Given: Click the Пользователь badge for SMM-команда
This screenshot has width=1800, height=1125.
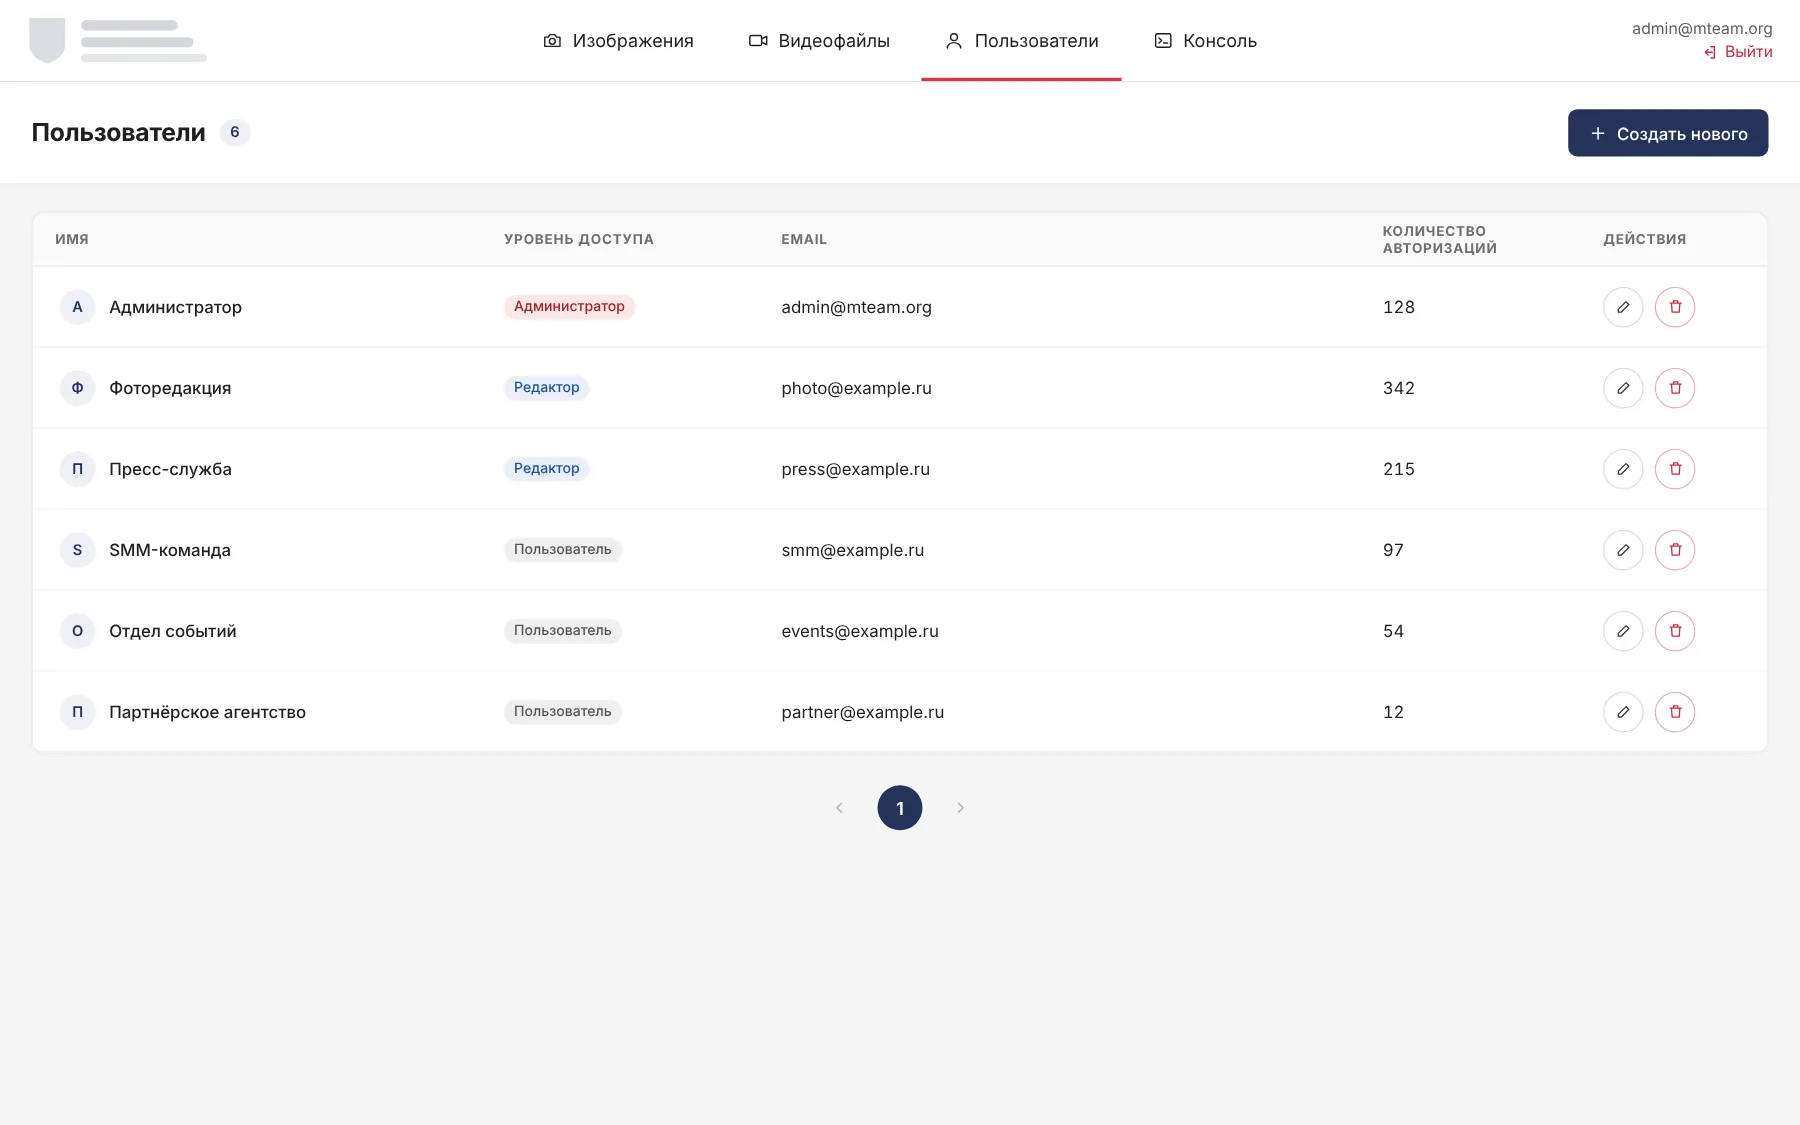Looking at the screenshot, I should click(x=562, y=549).
